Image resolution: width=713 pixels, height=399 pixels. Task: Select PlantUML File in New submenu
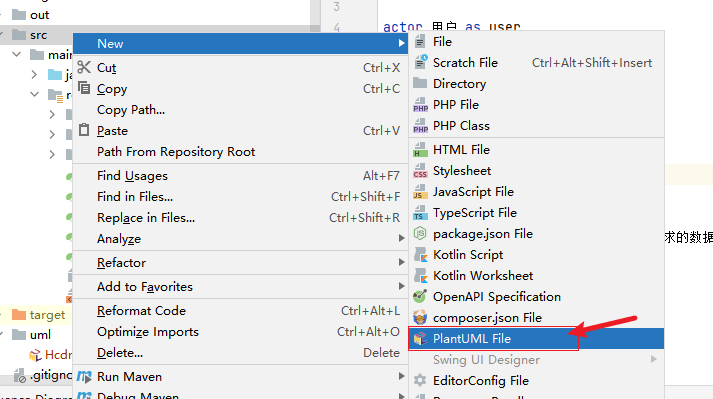coord(537,338)
